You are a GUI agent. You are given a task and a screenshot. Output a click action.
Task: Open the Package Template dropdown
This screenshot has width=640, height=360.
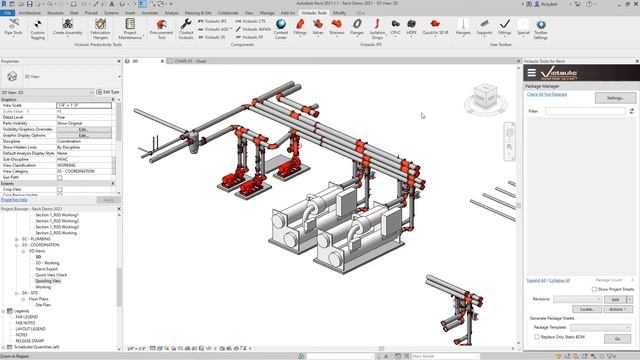coord(600,327)
